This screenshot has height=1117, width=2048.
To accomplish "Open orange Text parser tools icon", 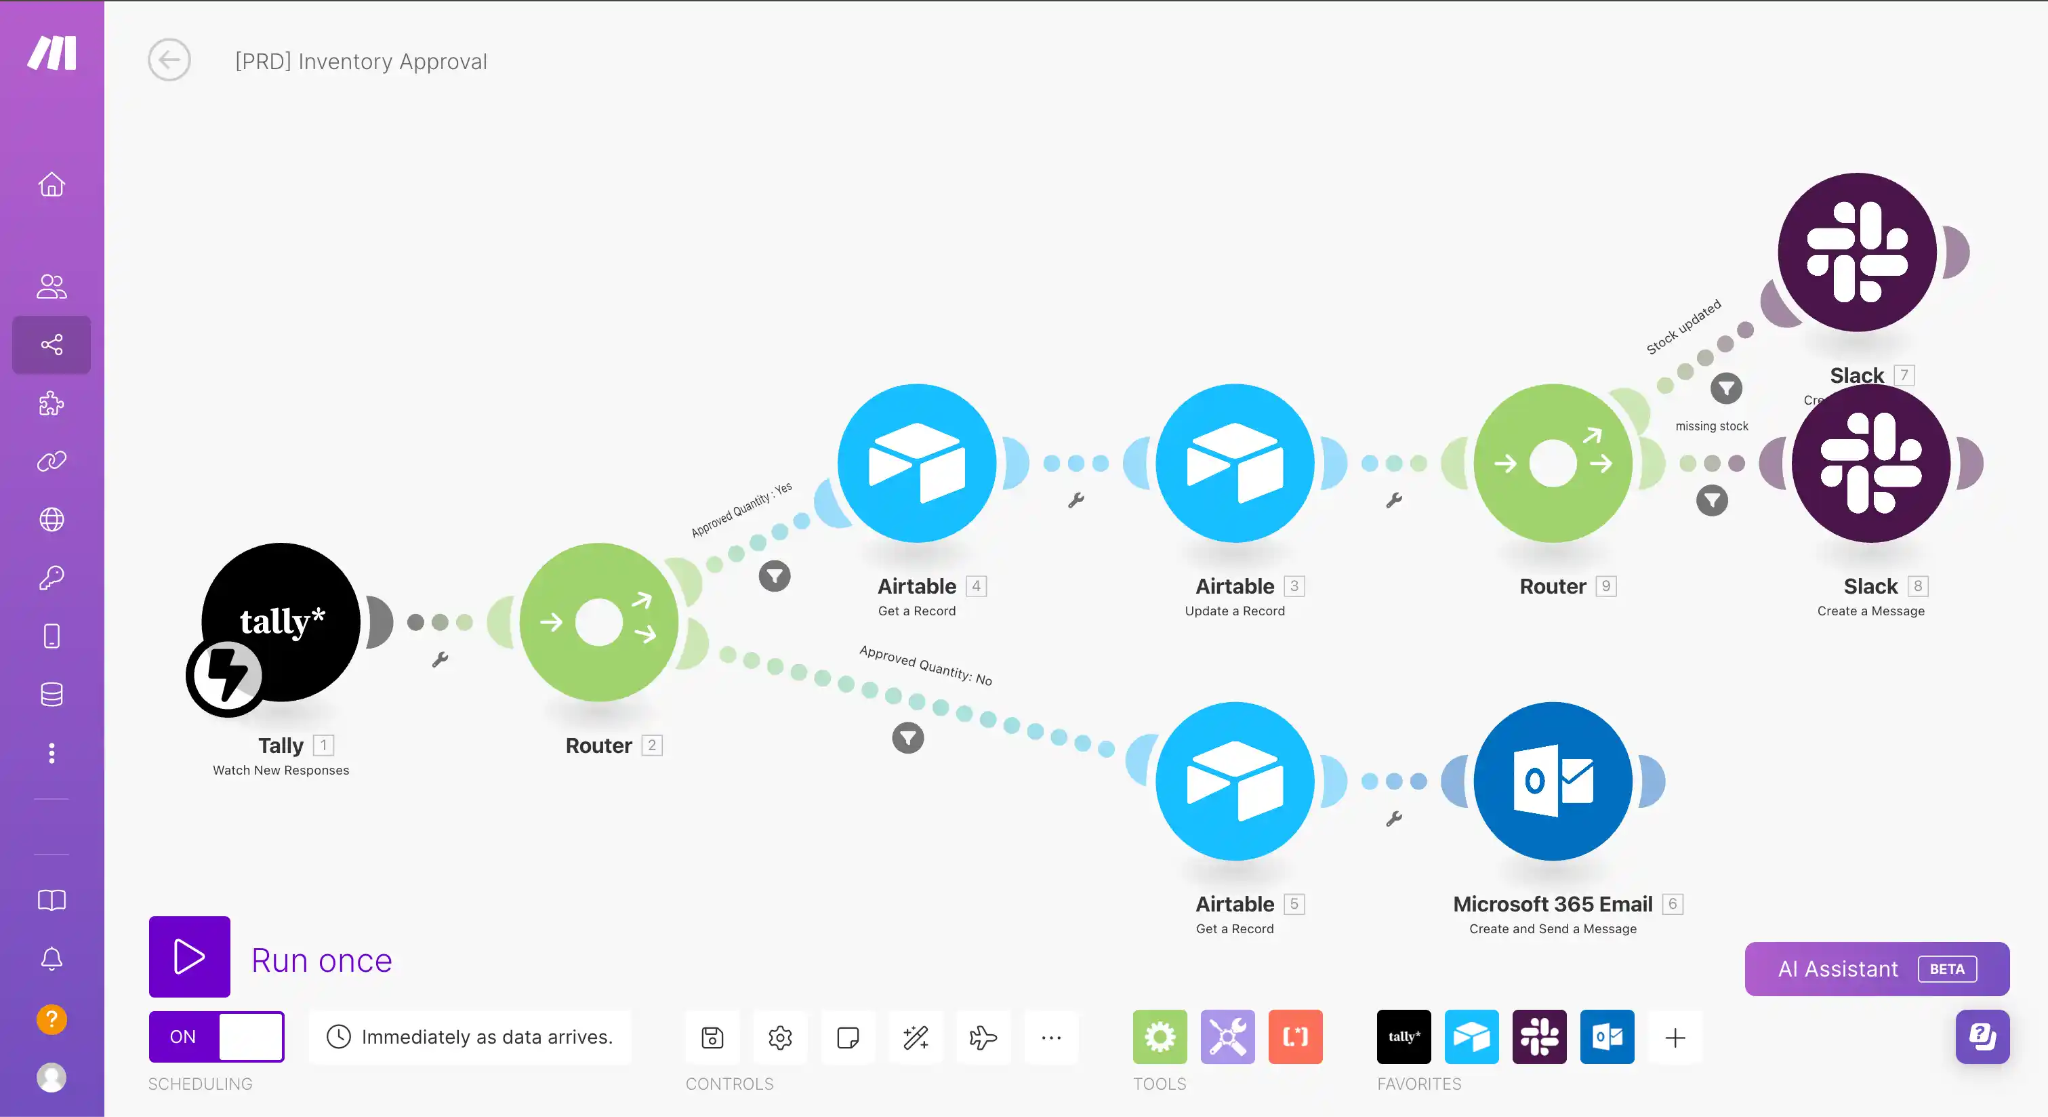I will tap(1296, 1037).
